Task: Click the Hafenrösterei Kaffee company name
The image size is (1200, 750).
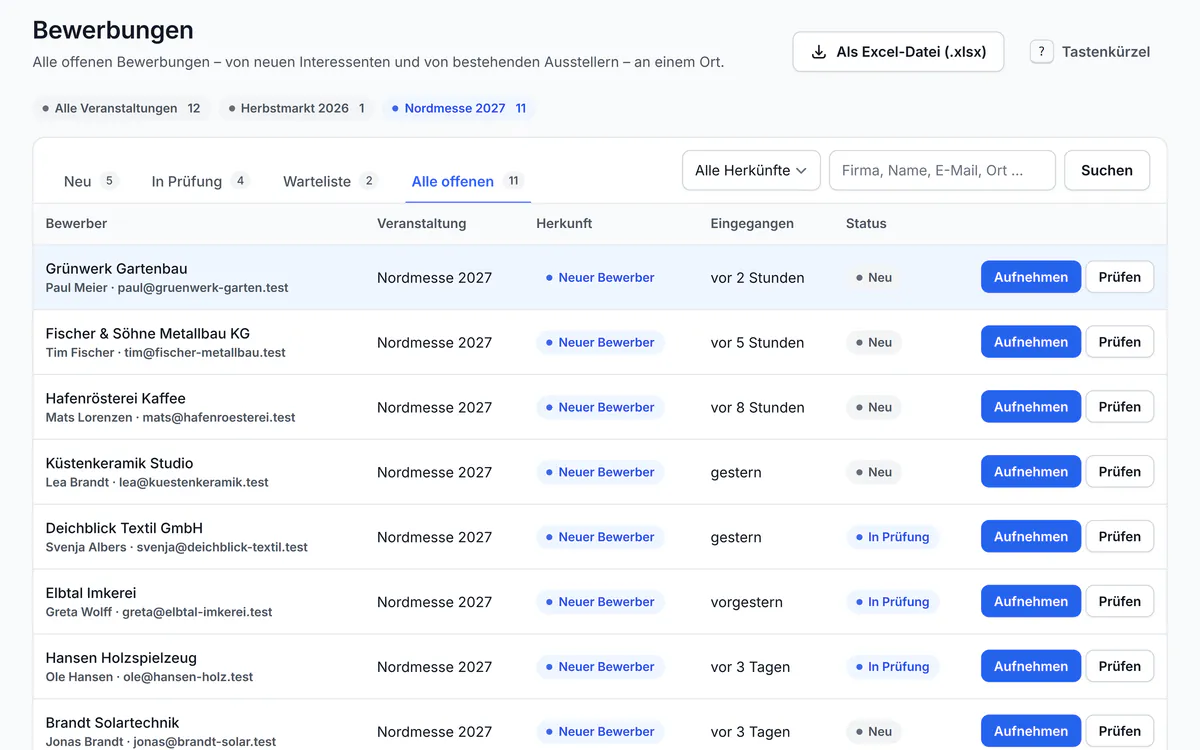Action: click(115, 398)
